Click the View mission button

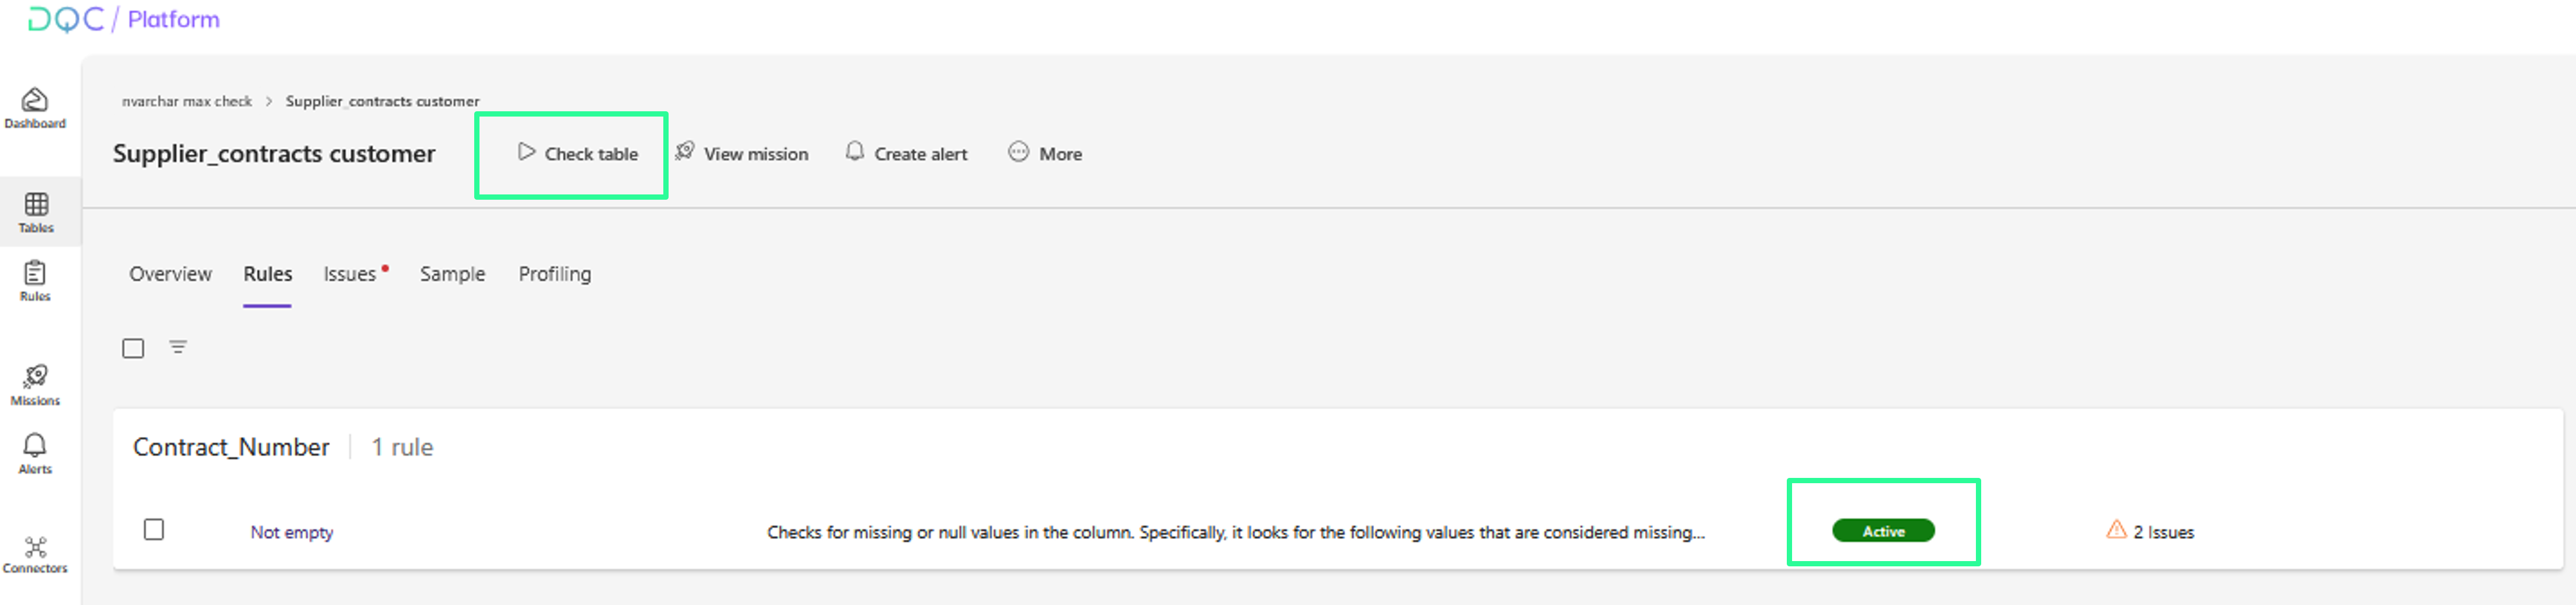[742, 154]
